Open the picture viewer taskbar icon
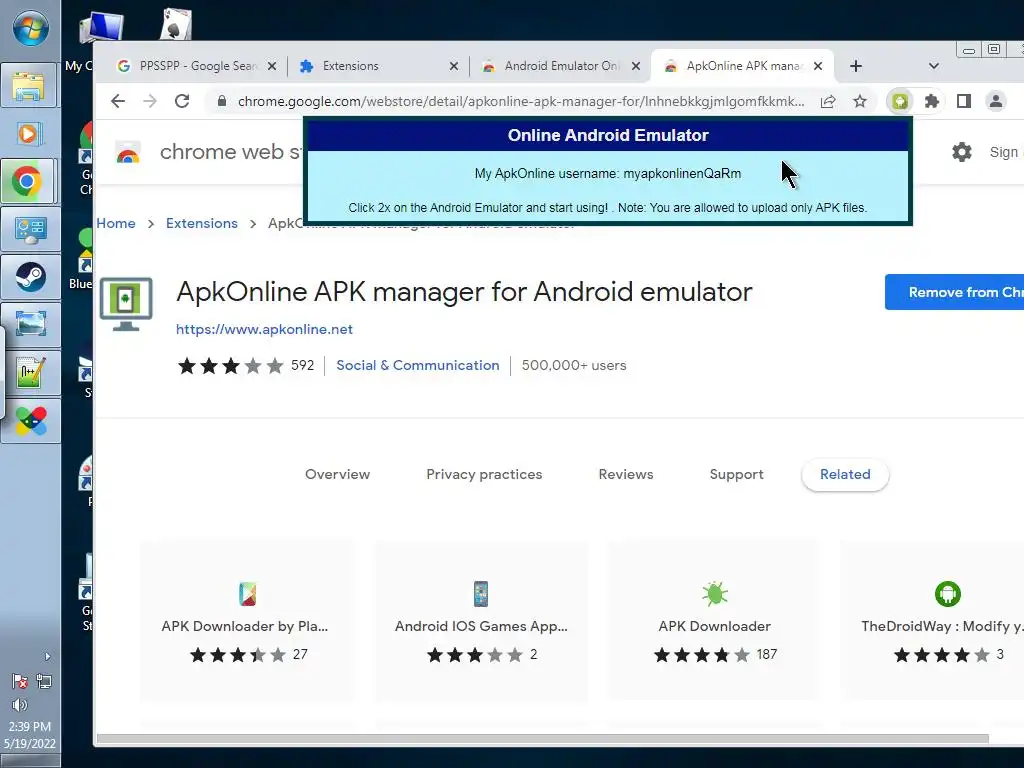This screenshot has width=1024, height=768. [x=29, y=325]
